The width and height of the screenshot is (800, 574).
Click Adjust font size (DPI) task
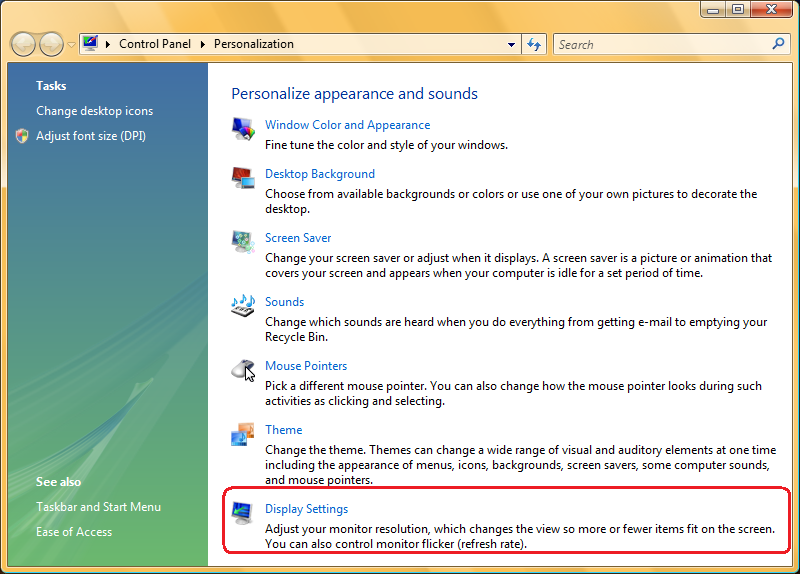pyautogui.click(x=91, y=136)
